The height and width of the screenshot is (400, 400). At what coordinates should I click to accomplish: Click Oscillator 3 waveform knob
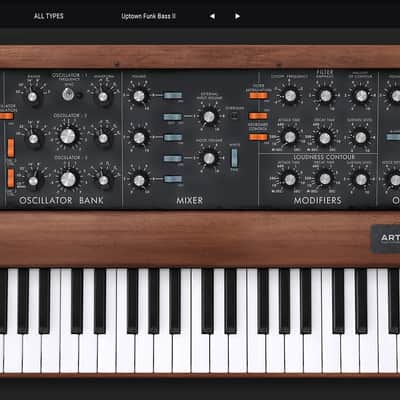(x=103, y=180)
